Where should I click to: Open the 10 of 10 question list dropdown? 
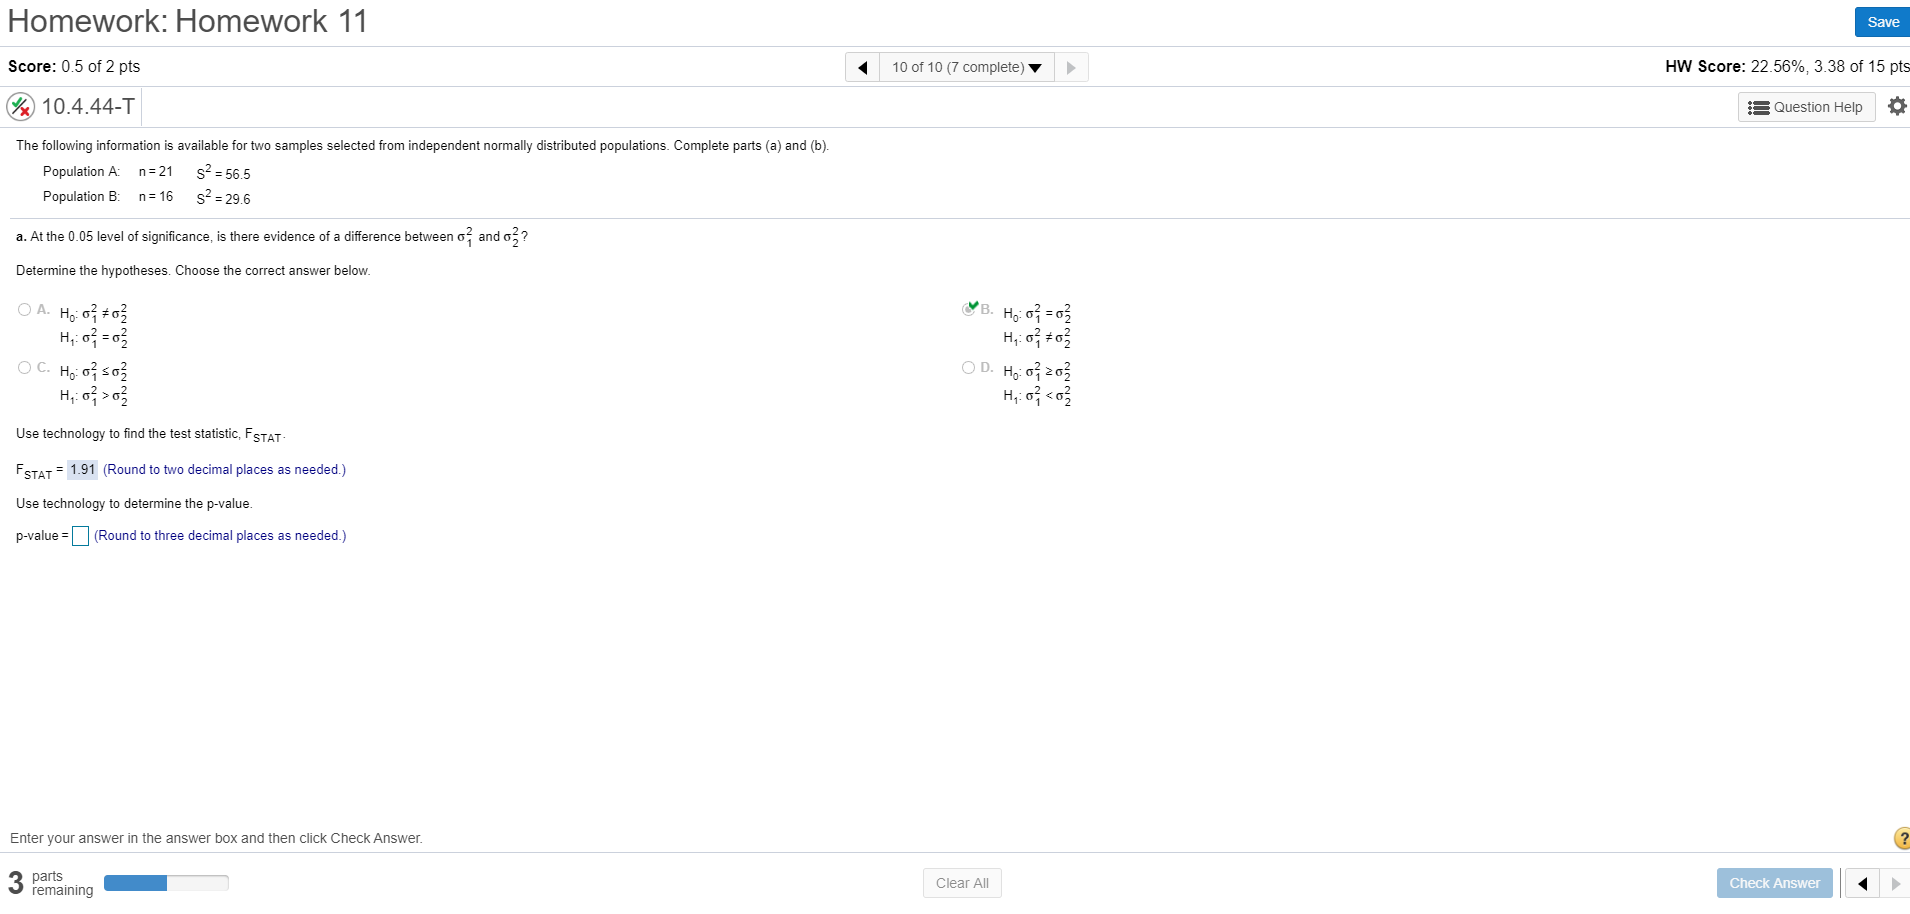pyautogui.click(x=963, y=67)
